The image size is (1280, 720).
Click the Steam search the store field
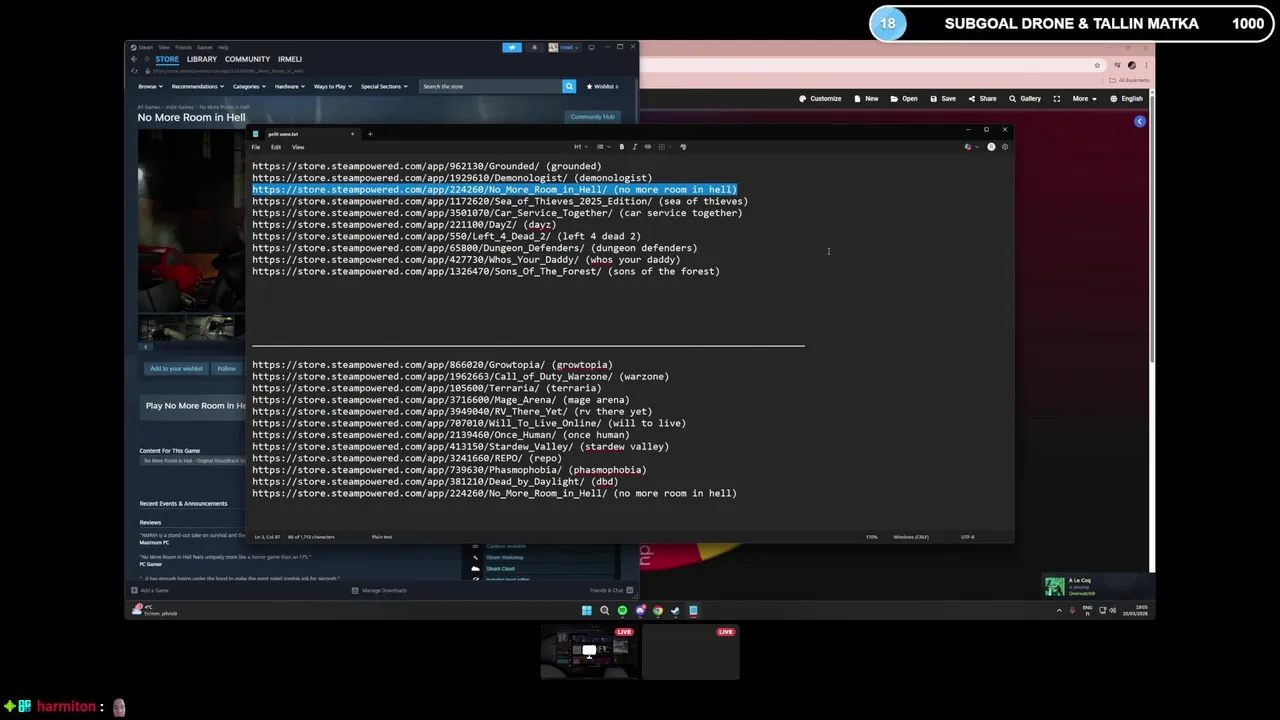(490, 86)
